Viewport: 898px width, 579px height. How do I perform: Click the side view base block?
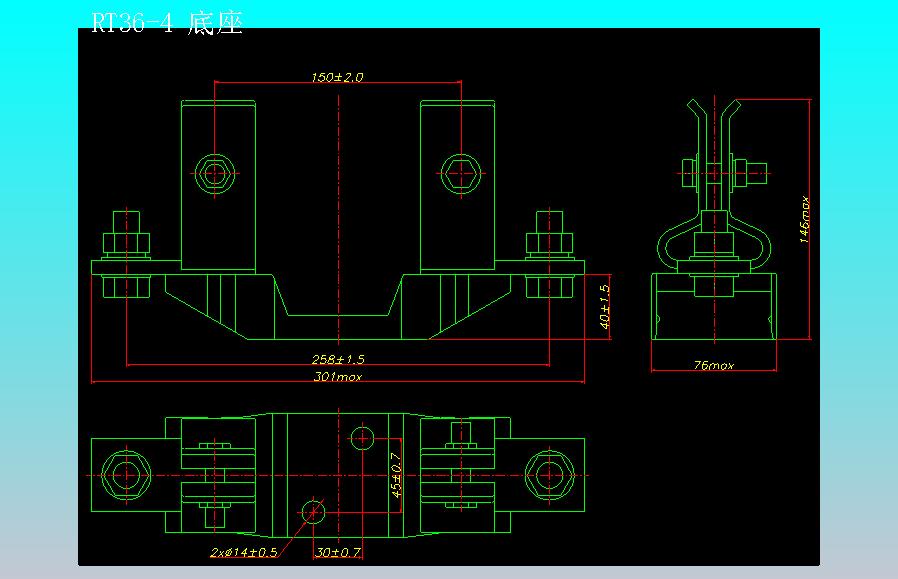tap(714, 306)
